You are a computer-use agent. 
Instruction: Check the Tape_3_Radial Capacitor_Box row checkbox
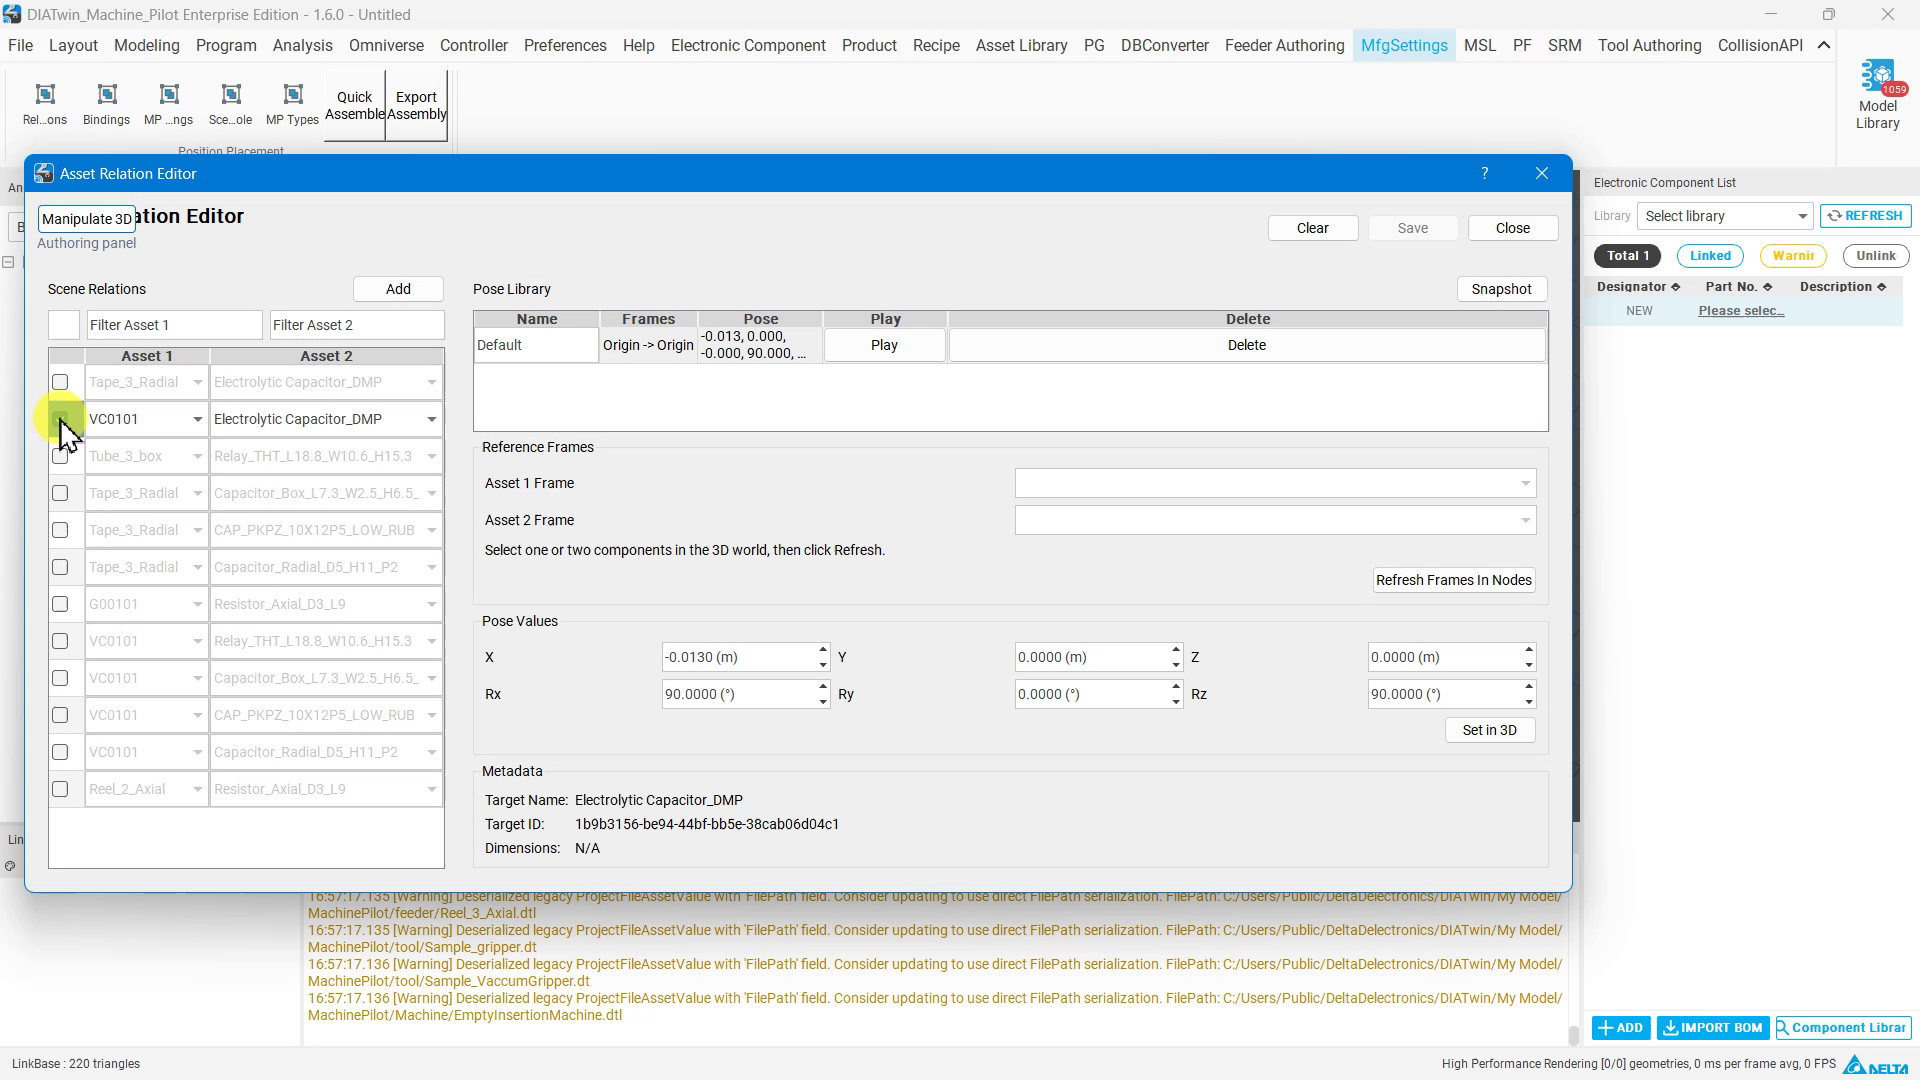(60, 493)
